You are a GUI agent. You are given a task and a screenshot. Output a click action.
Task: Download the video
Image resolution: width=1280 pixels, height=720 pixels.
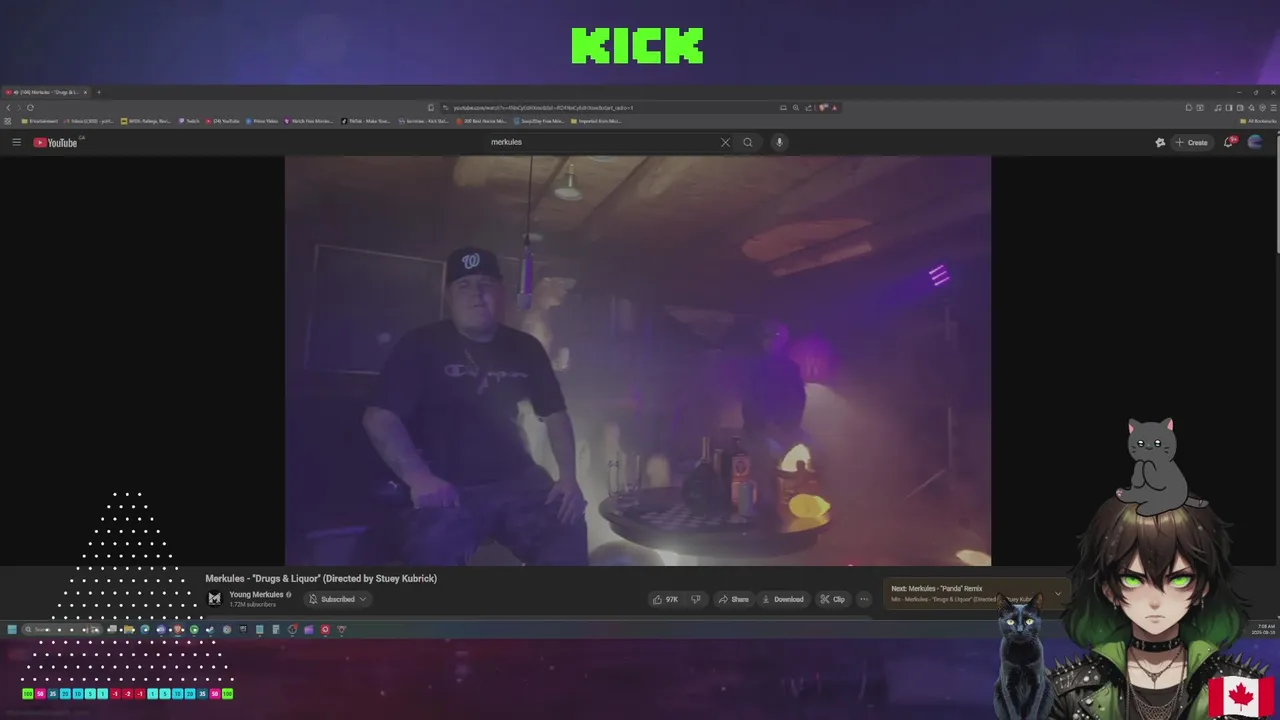pyautogui.click(x=783, y=599)
